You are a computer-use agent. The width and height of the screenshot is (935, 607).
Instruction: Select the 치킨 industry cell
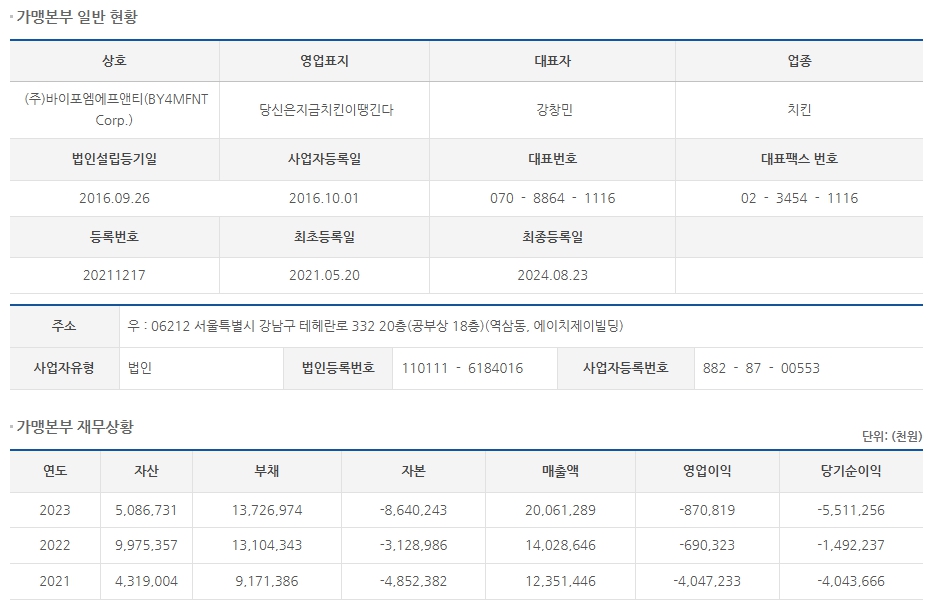(800, 110)
